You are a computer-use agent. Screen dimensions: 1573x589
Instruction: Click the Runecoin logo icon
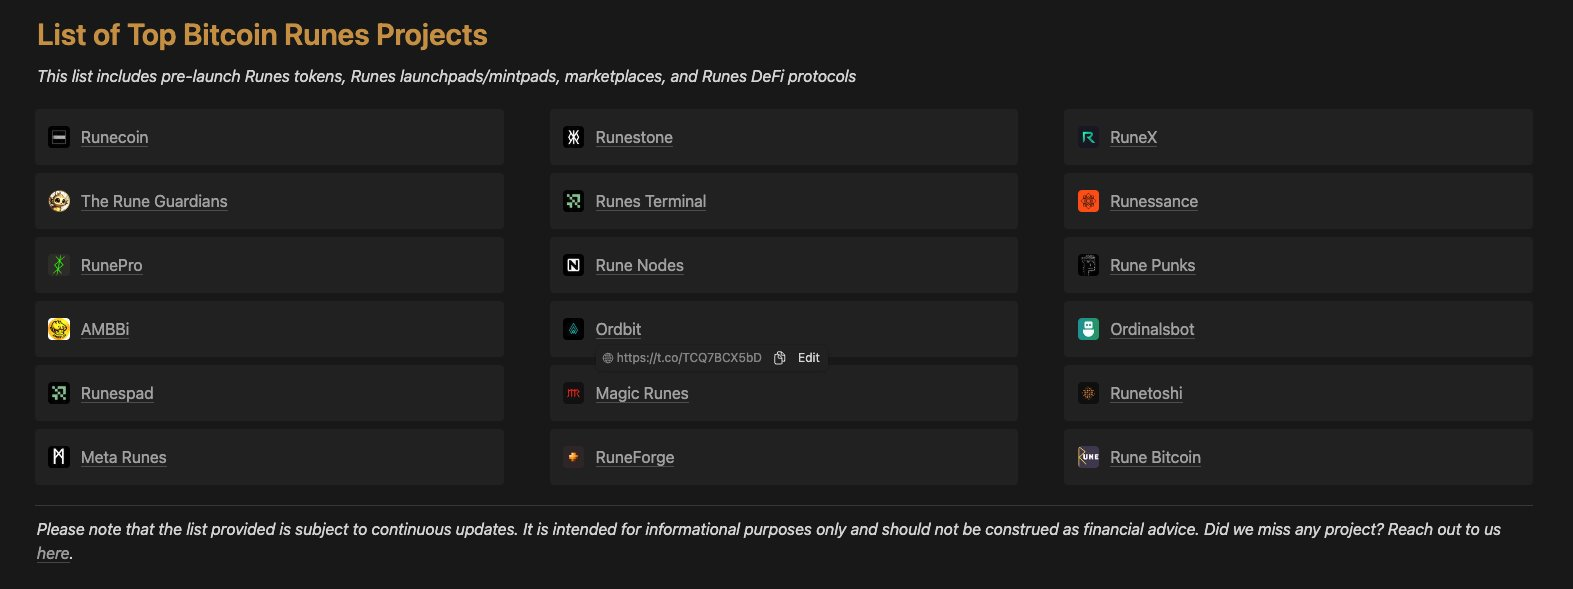point(59,137)
